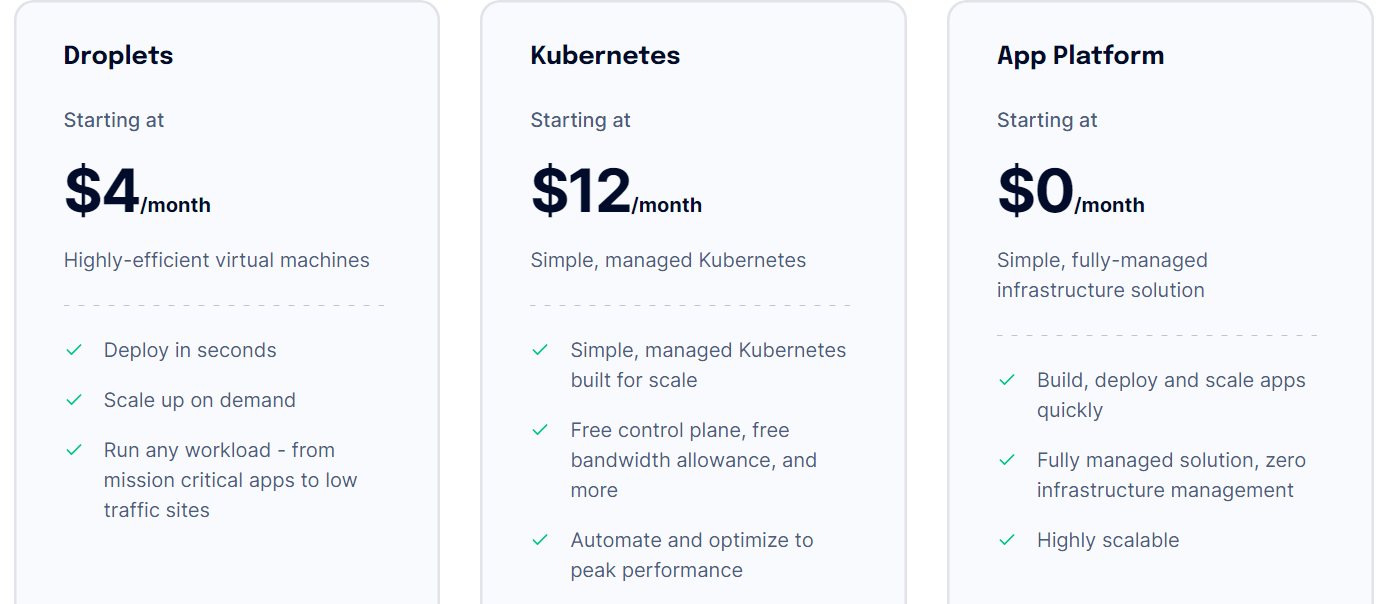
Task: Open the Kubernetes card heading
Action: (x=605, y=55)
